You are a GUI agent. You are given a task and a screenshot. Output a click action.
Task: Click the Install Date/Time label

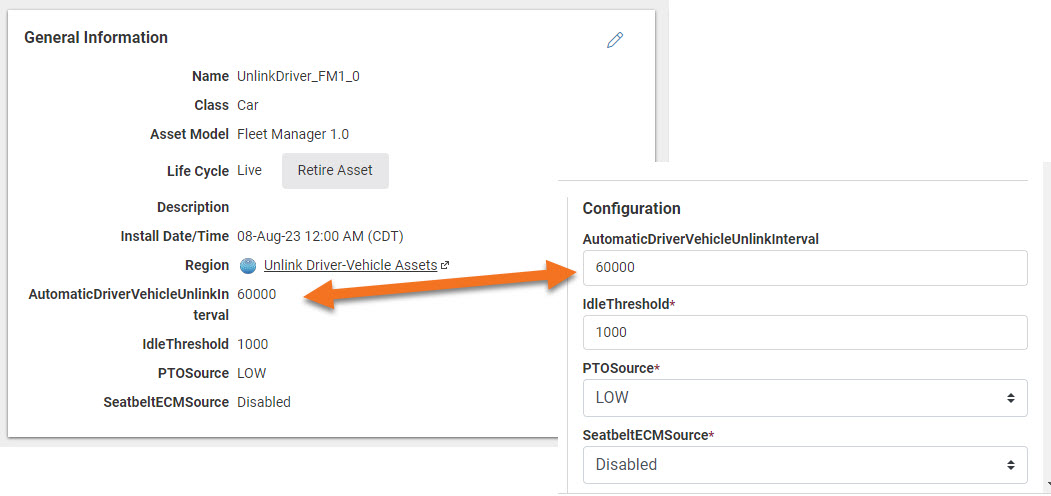click(x=175, y=237)
